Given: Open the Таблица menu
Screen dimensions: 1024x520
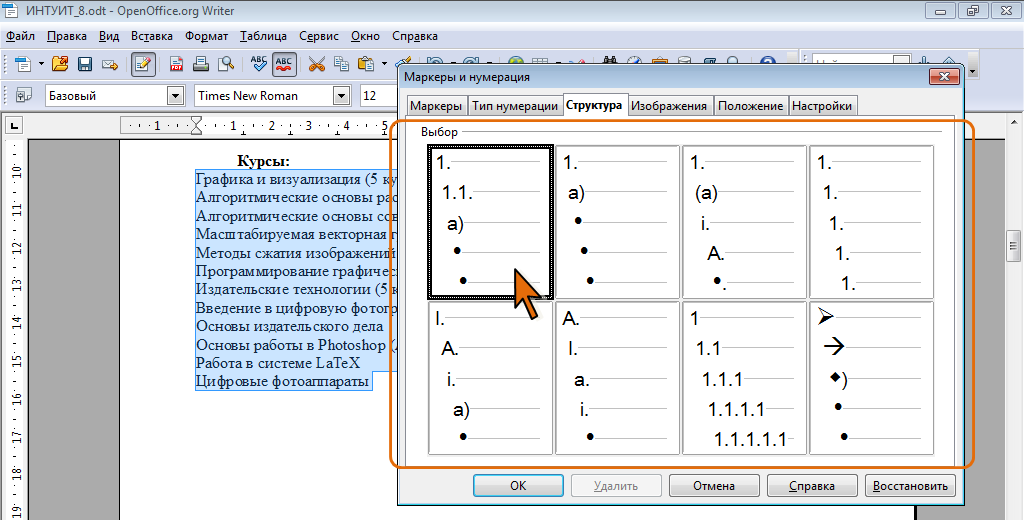Looking at the screenshot, I should tap(263, 36).
